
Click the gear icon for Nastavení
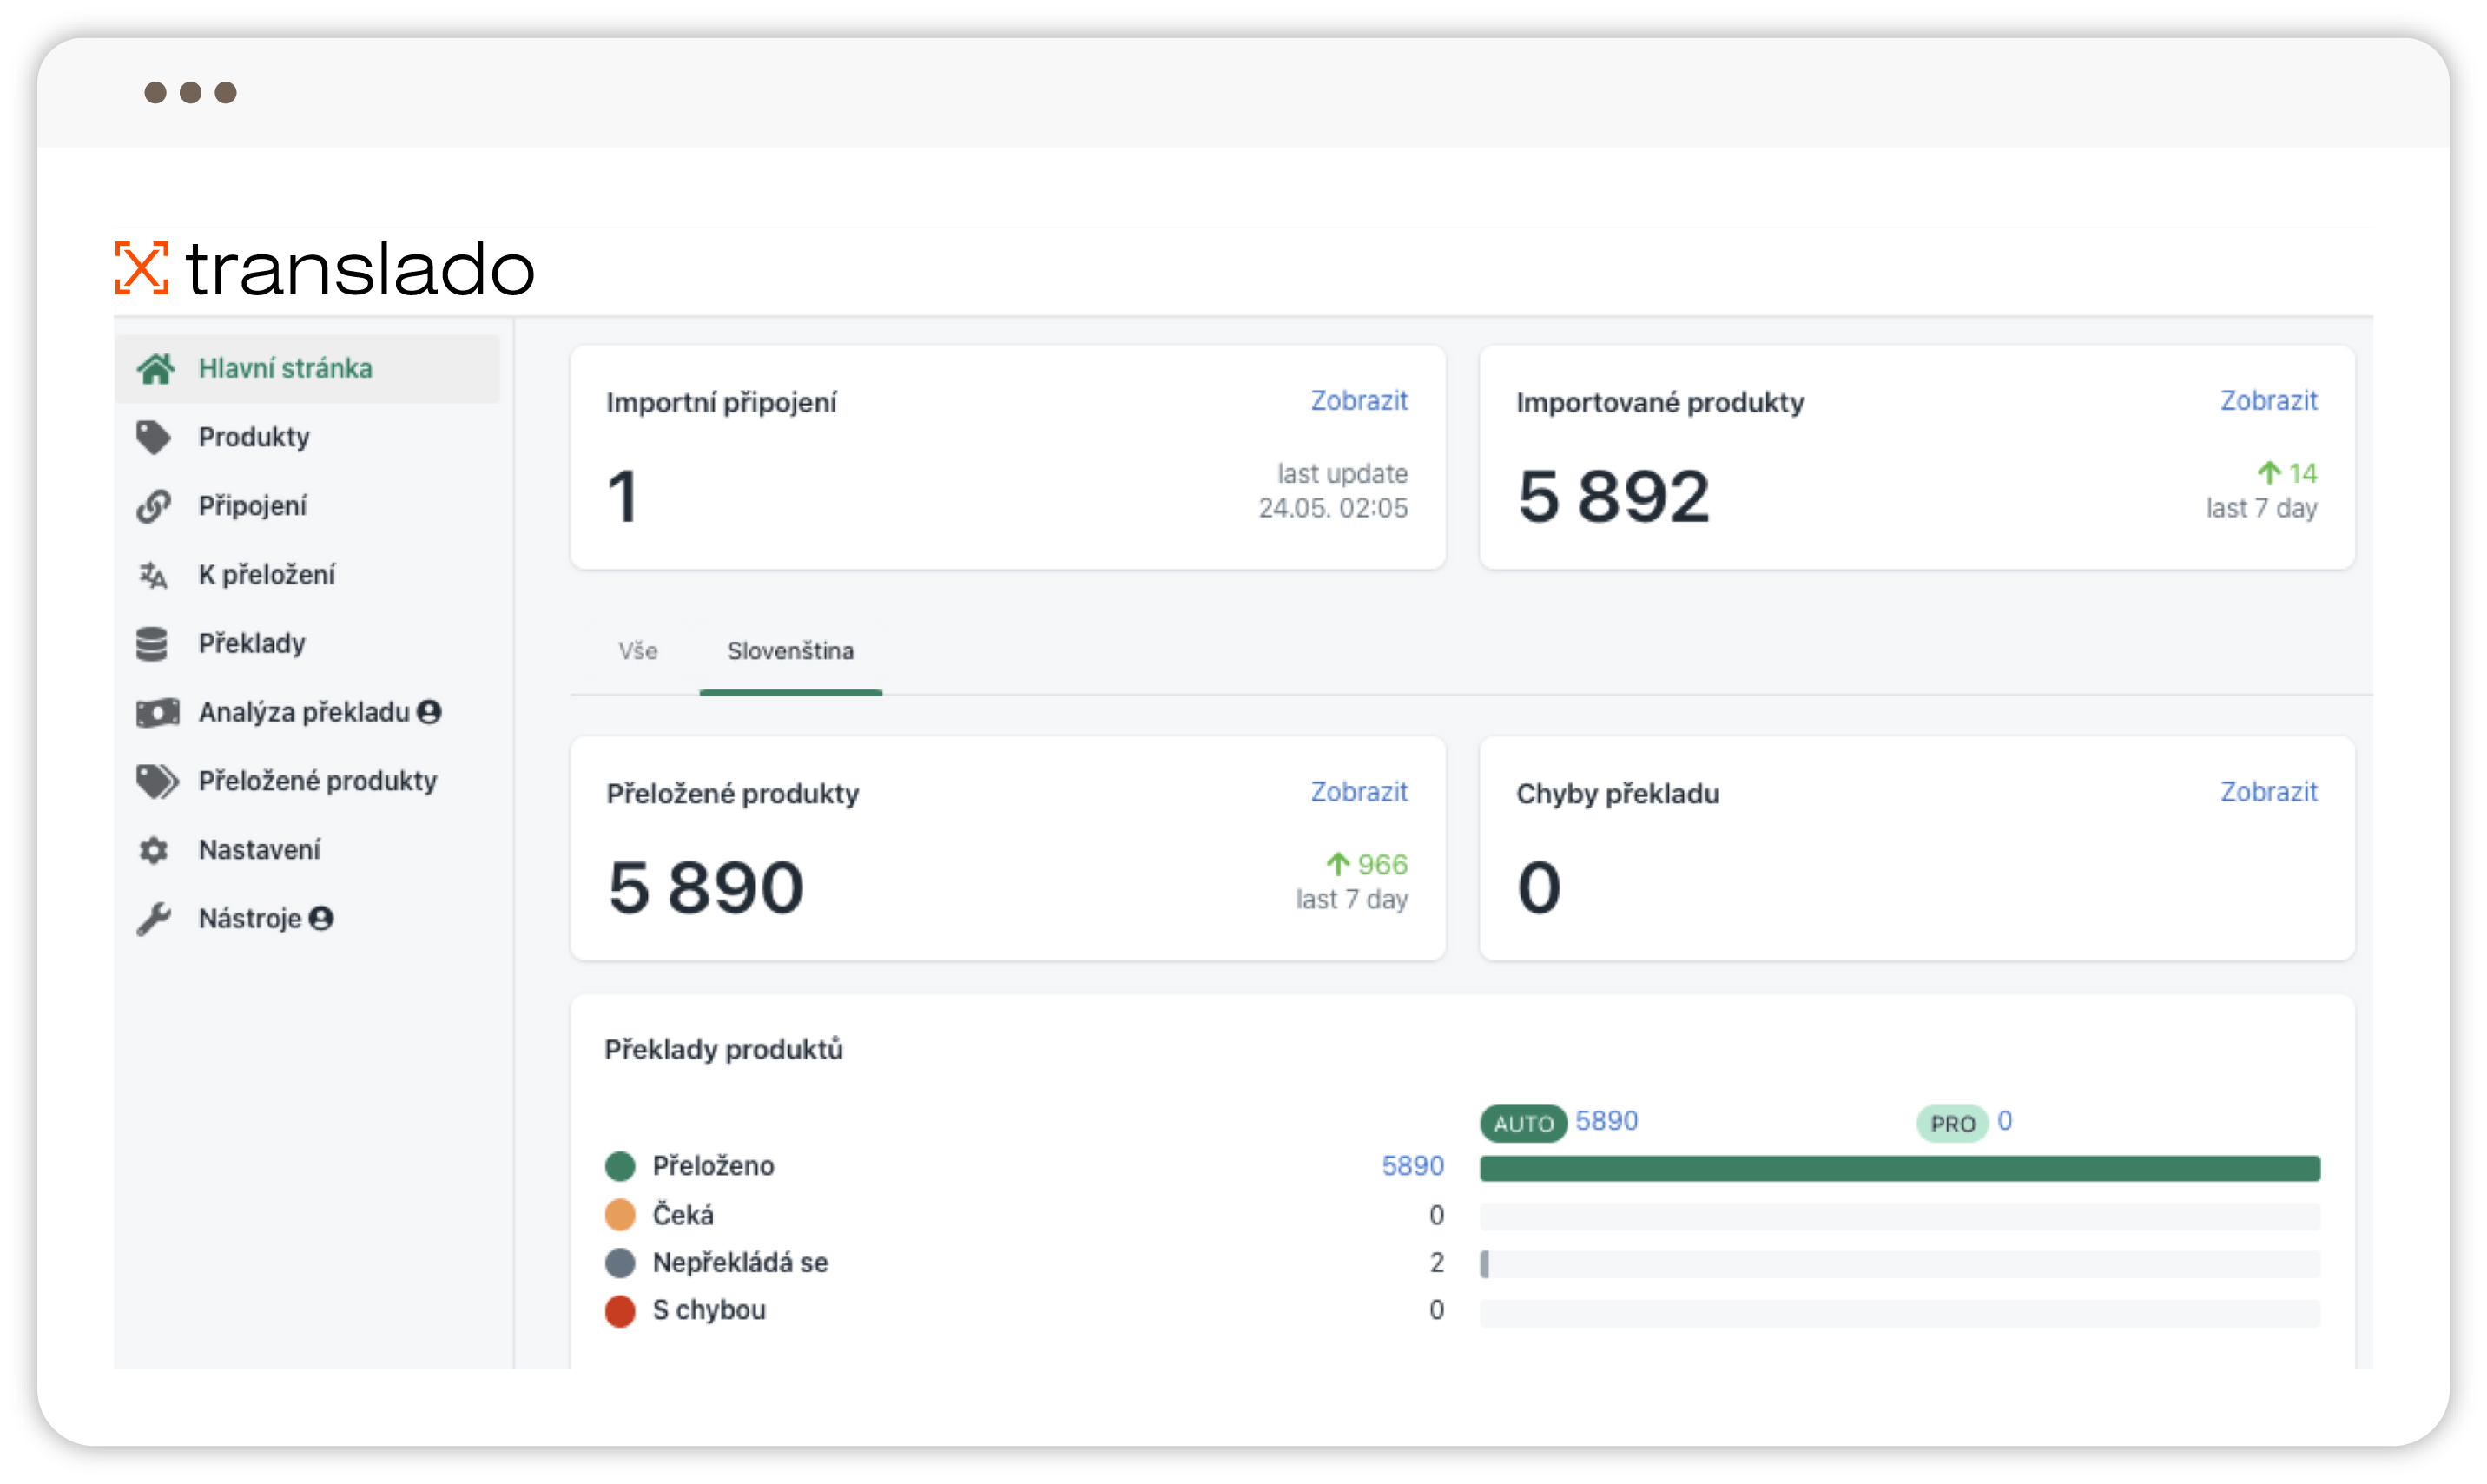pyautogui.click(x=153, y=850)
